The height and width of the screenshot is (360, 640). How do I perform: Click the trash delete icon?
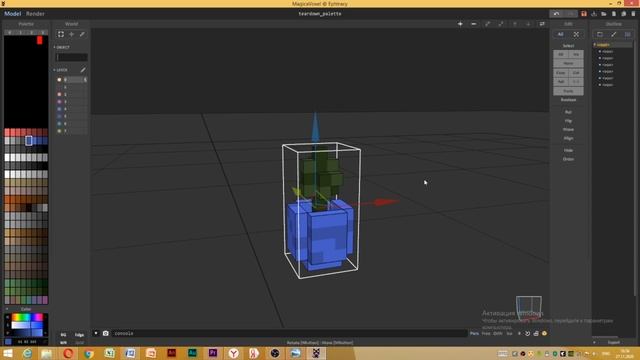click(x=633, y=14)
